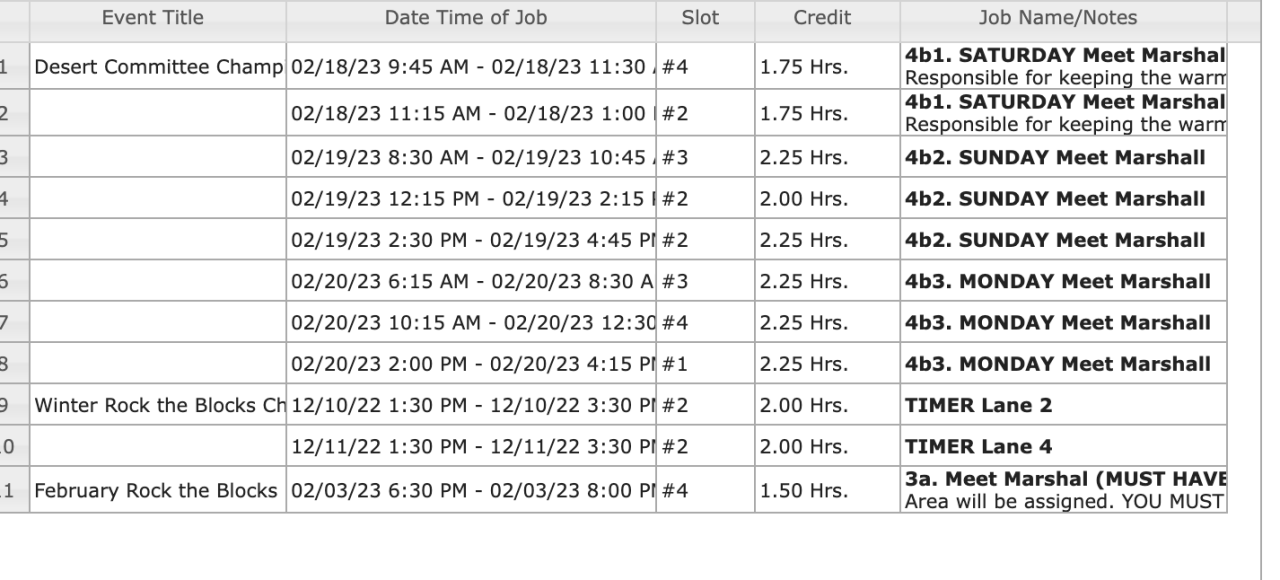Click the 02/19/23 8:30 AM date cell
The image size is (1280, 580).
click(470, 156)
